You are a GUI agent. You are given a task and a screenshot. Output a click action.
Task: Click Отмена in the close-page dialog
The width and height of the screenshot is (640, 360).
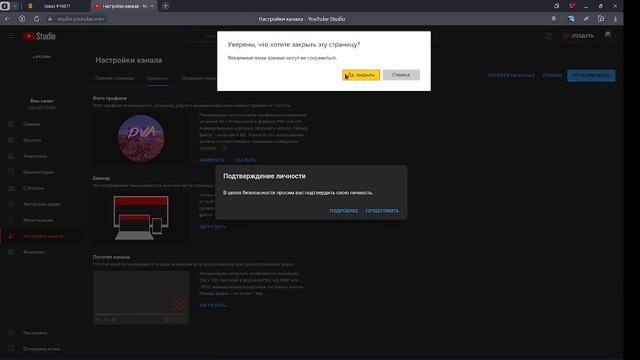[401, 75]
